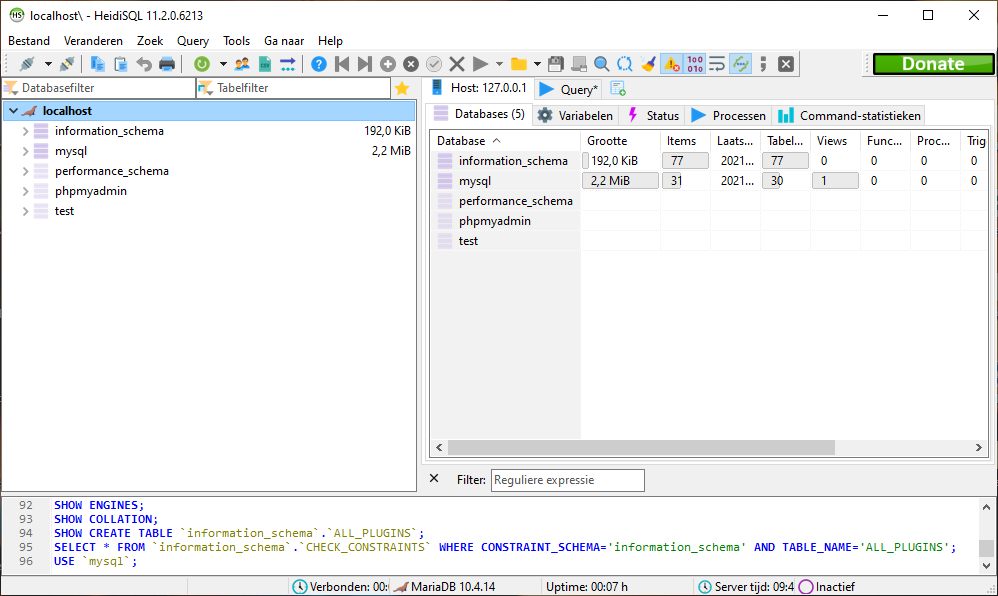Screen dimensions: 998x596
Task: Open the blue Help question mark
Action: (319, 64)
